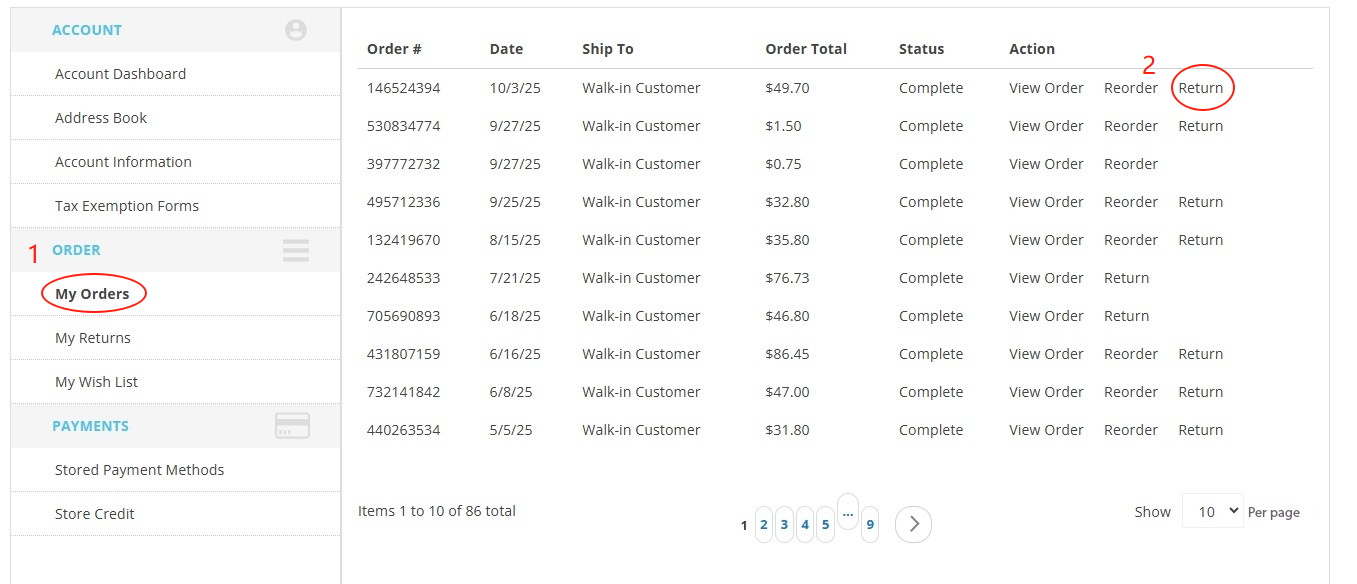Screen dimensions: 1357x584
Task: Open Store Credit page
Action: point(95,514)
